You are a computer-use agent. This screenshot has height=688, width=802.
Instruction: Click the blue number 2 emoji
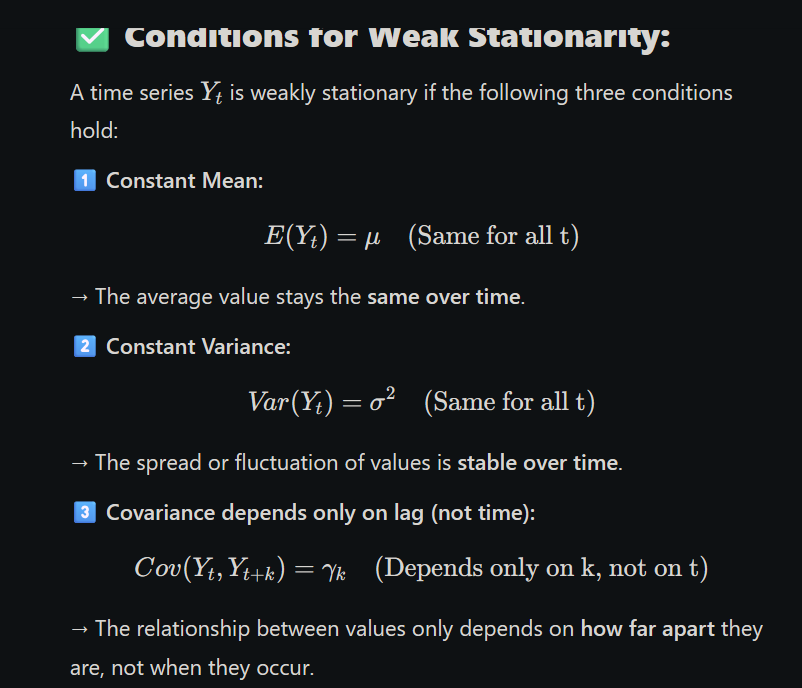pyautogui.click(x=85, y=346)
